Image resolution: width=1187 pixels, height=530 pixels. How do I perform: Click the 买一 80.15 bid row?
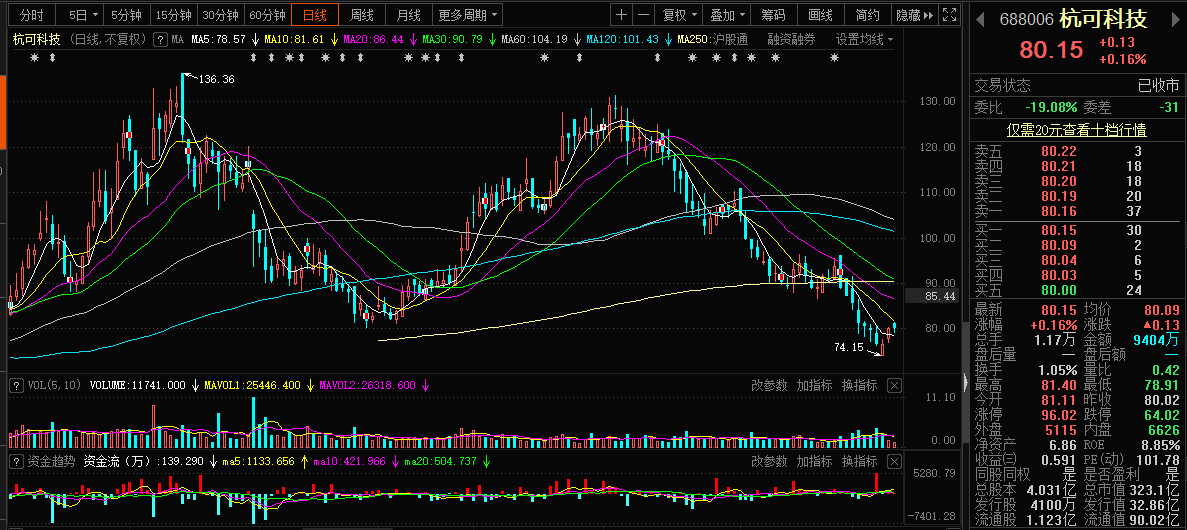tap(1076, 230)
